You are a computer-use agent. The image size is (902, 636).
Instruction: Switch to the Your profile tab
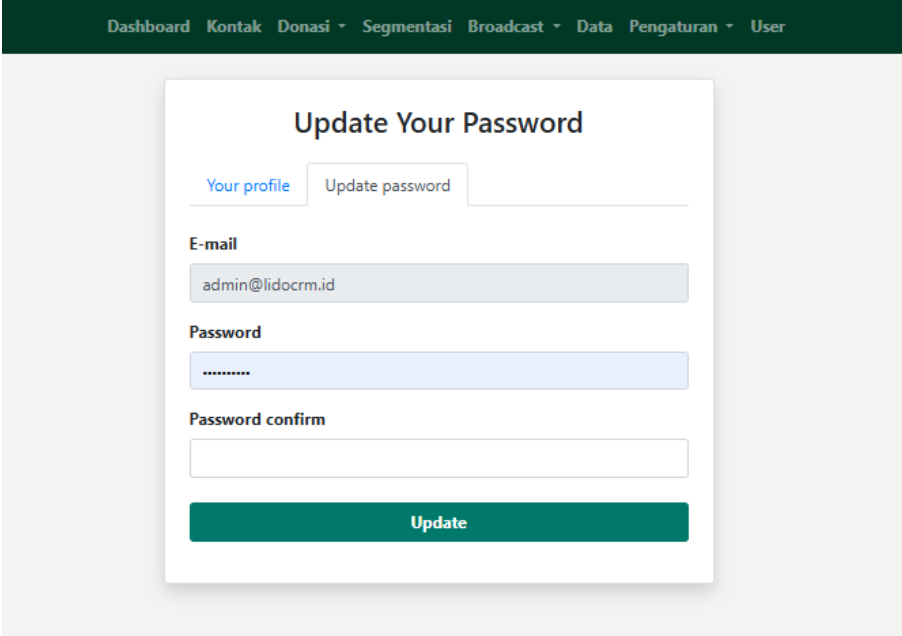tap(248, 185)
